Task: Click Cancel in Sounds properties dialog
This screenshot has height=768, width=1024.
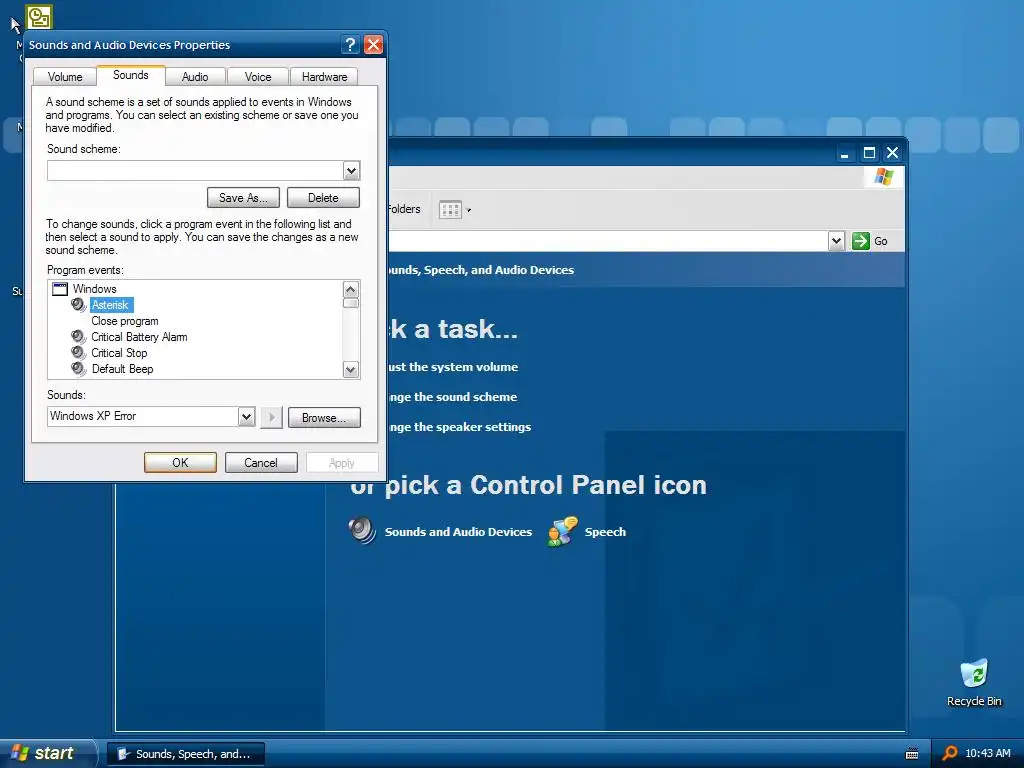Action: 261,463
